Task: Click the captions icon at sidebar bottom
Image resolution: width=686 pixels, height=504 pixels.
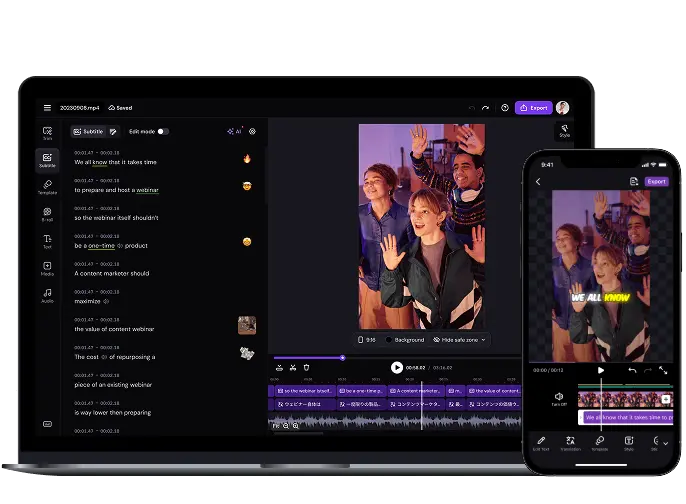Action: point(47,424)
